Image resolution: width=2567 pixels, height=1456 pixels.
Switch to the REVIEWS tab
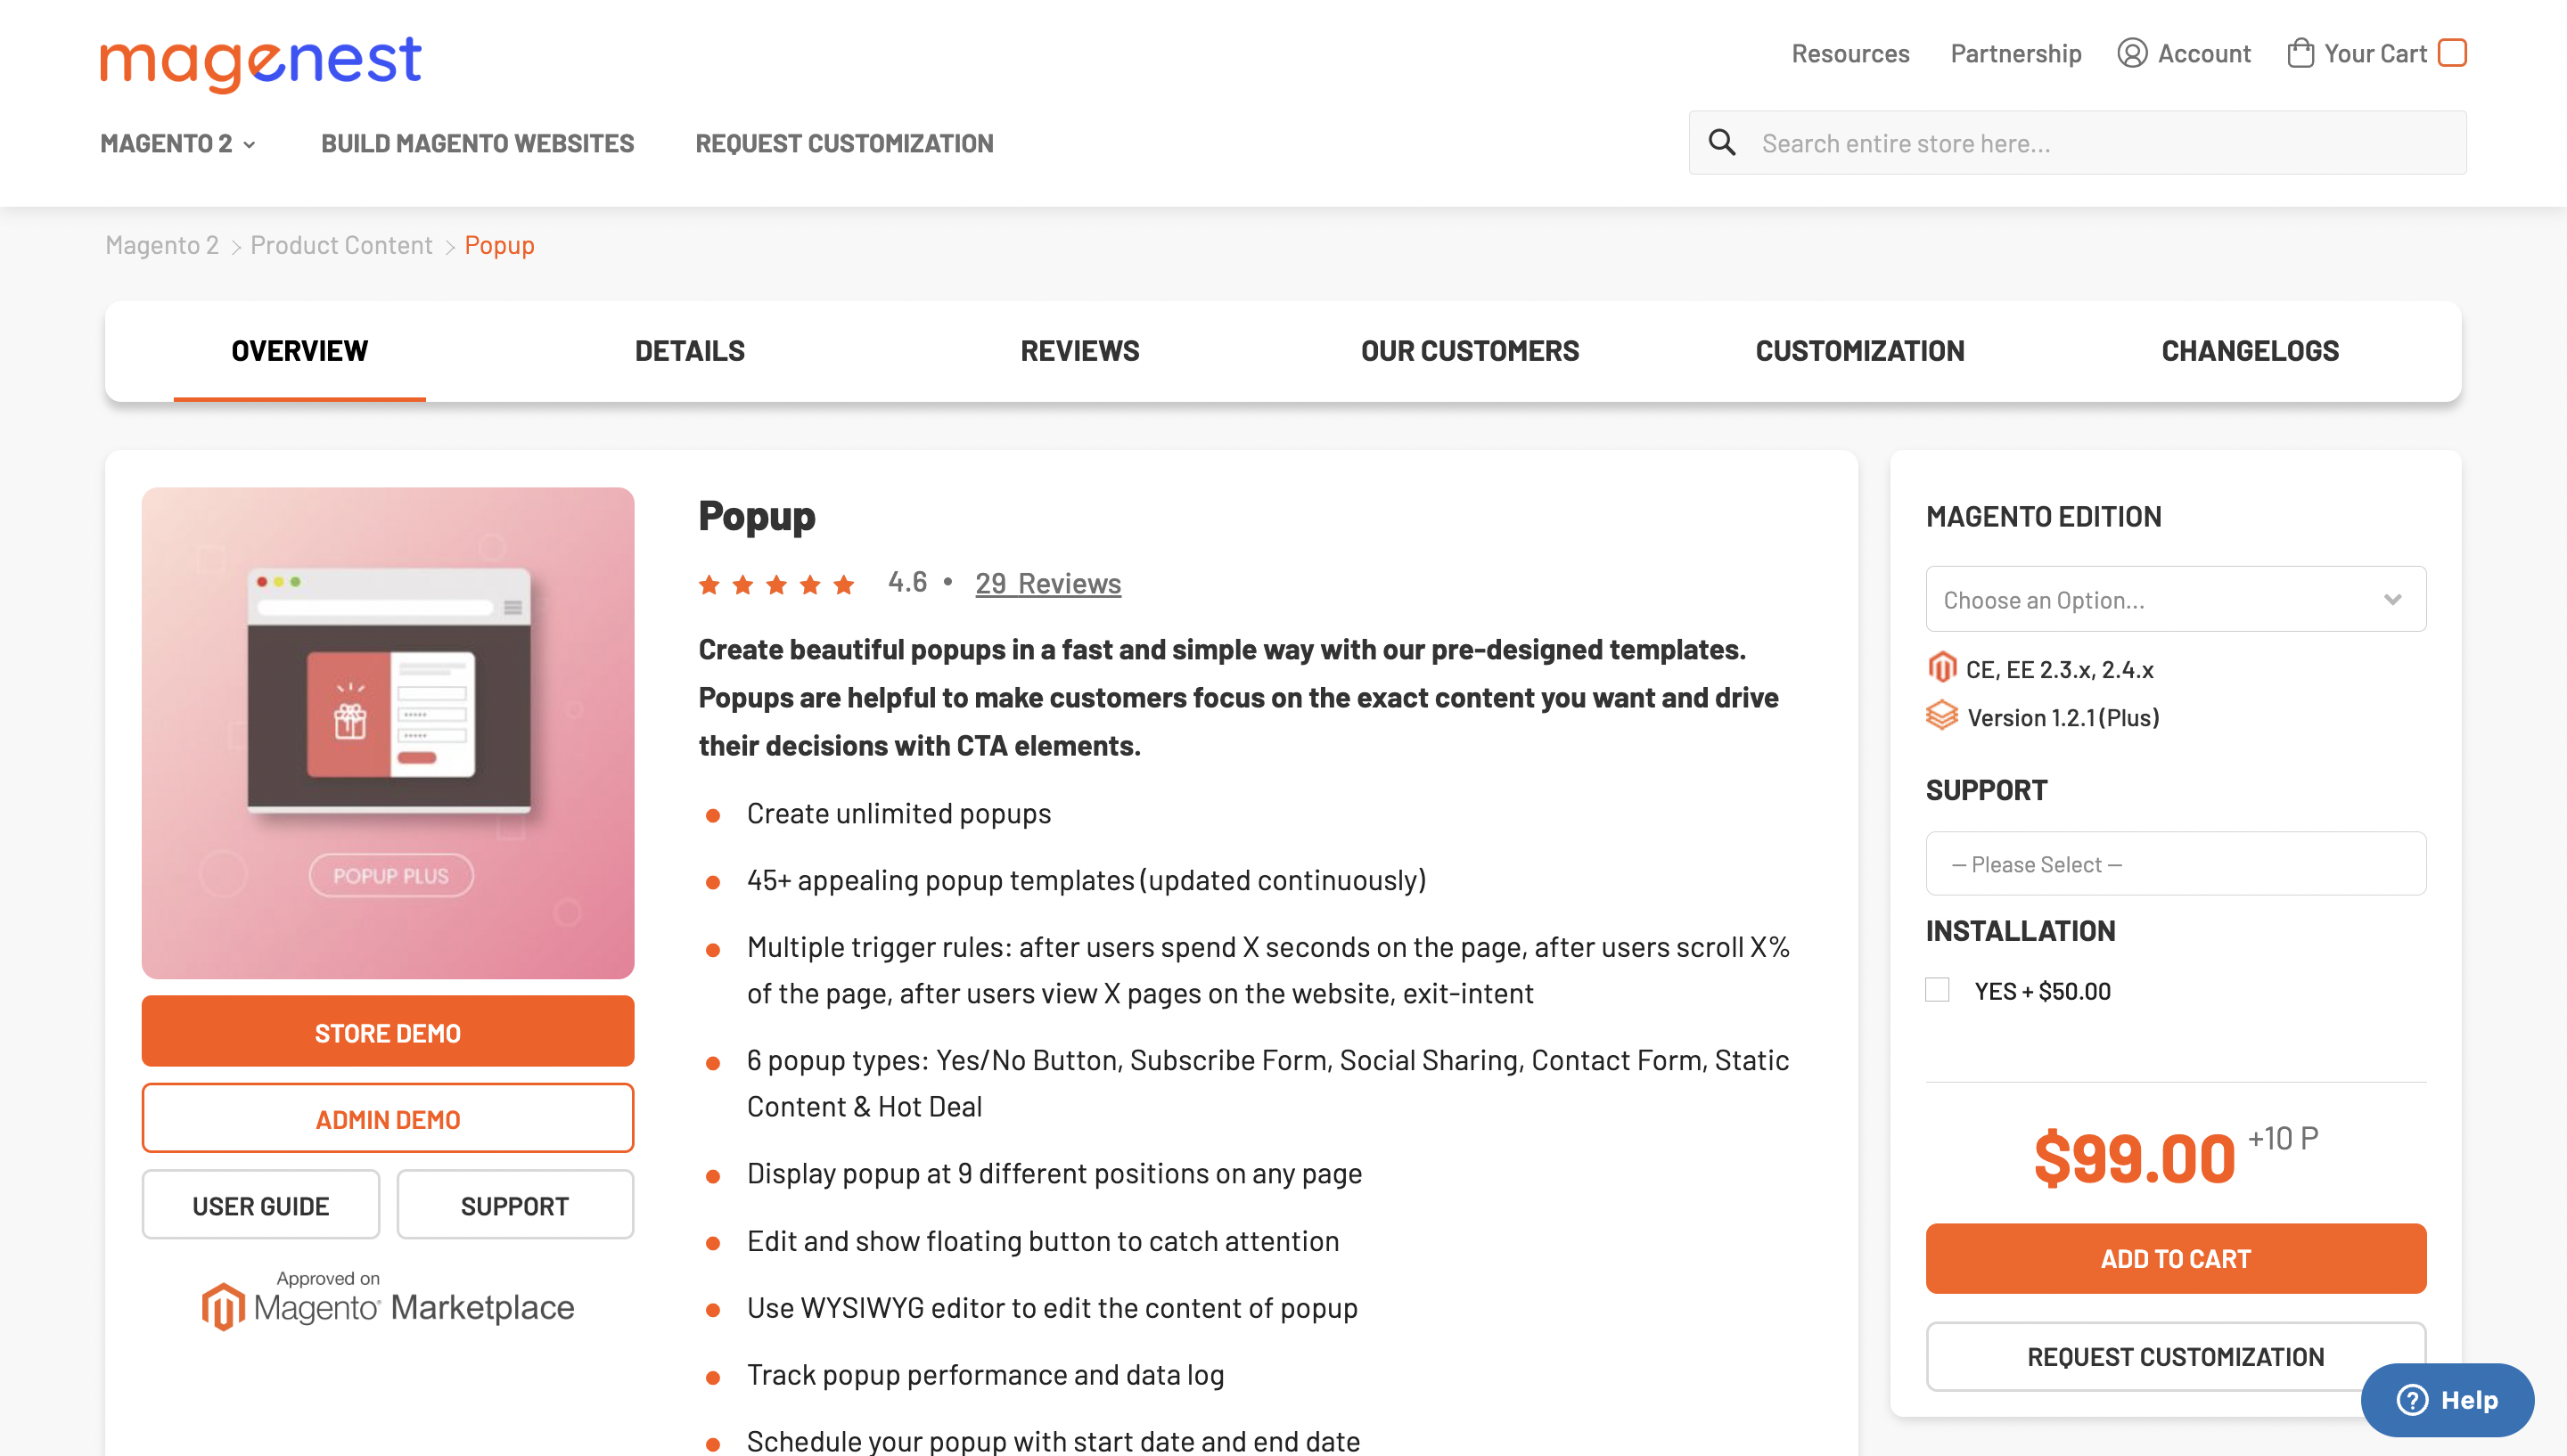pyautogui.click(x=1080, y=350)
